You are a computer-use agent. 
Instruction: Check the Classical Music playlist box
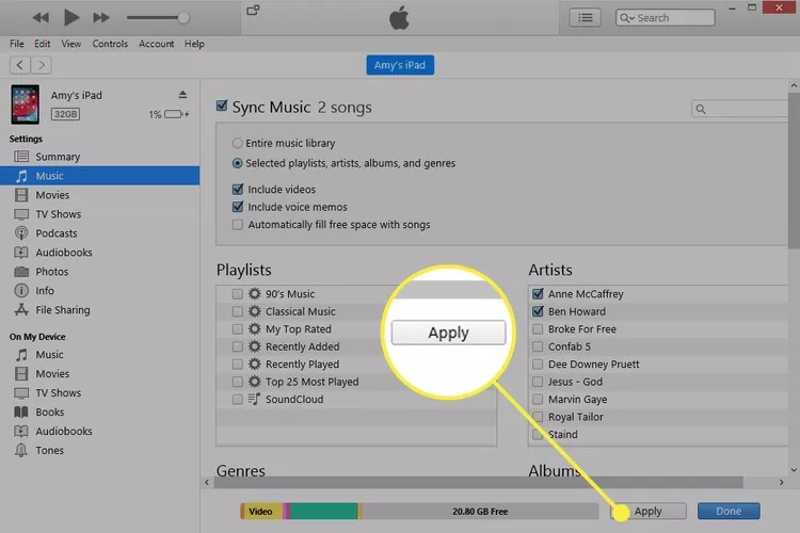point(237,312)
